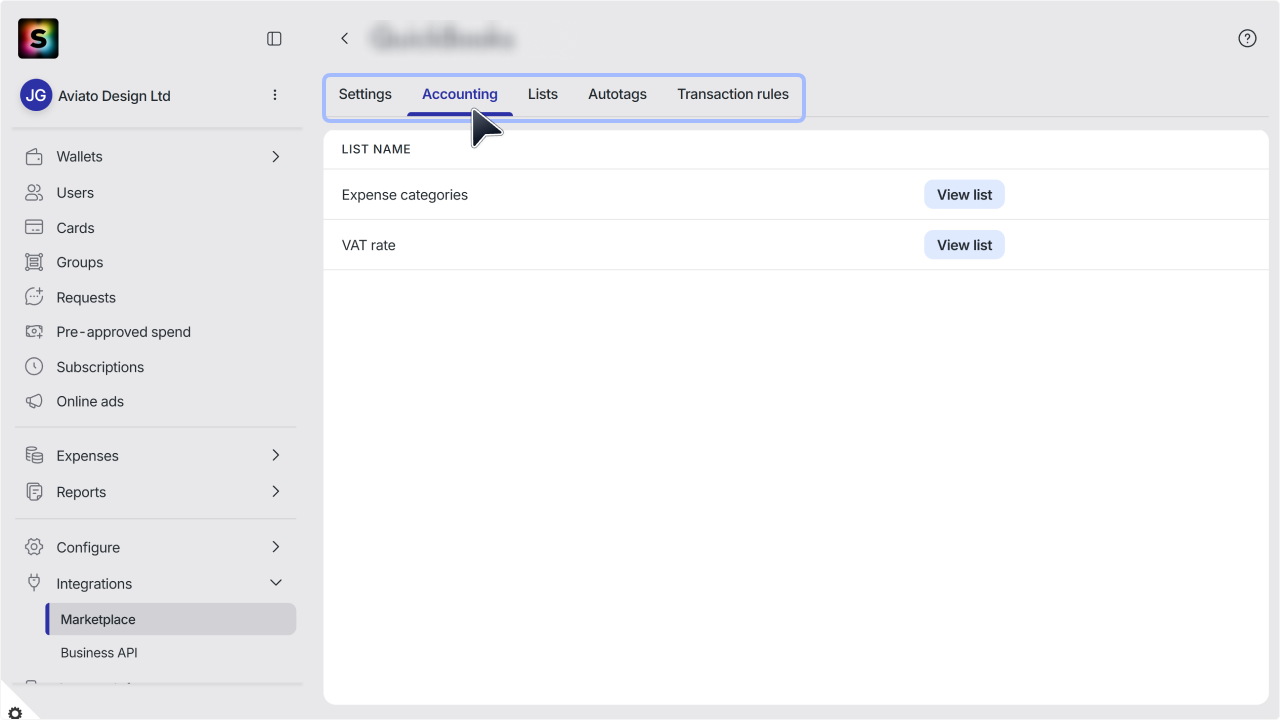The image size is (1280, 720).
Task: Open Requests in the sidebar
Action: point(86,297)
